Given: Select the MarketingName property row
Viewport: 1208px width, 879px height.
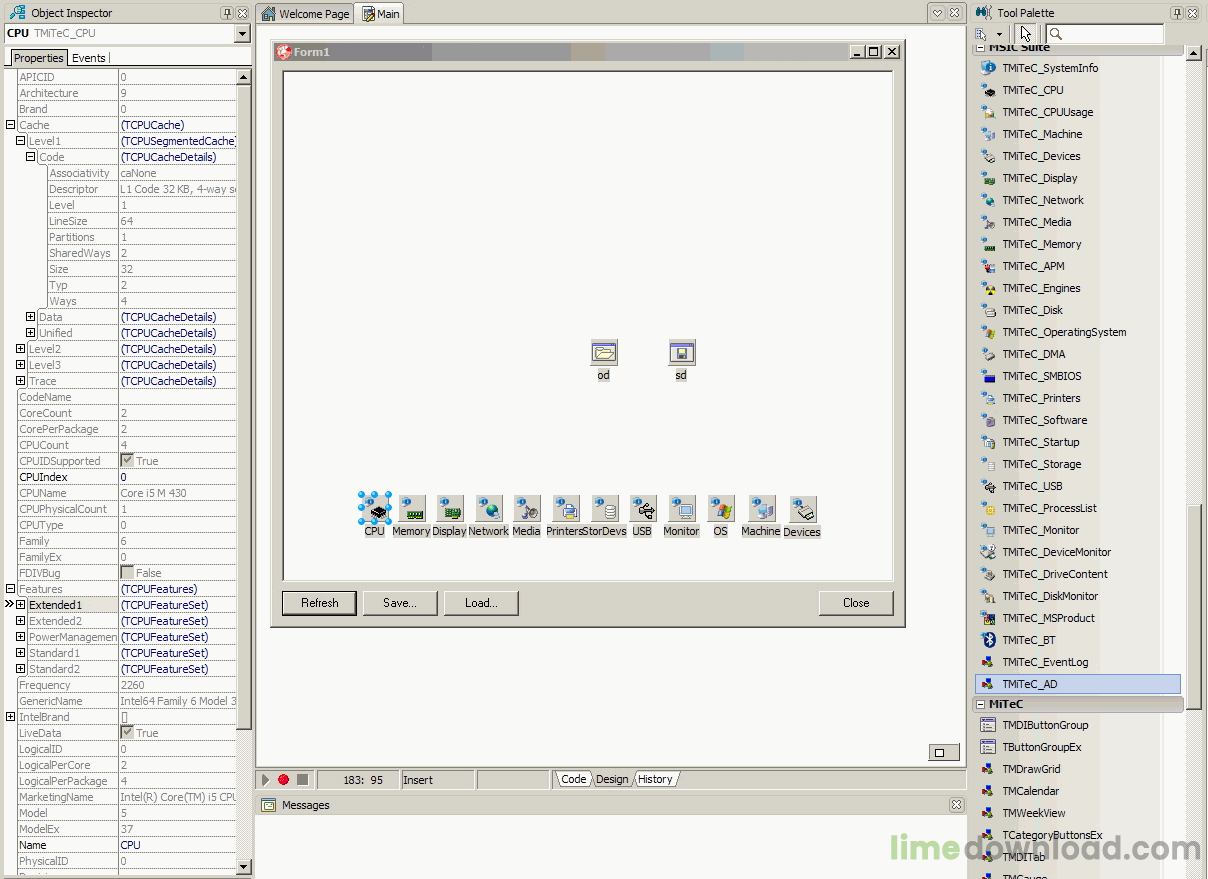Looking at the screenshot, I should click(x=126, y=797).
